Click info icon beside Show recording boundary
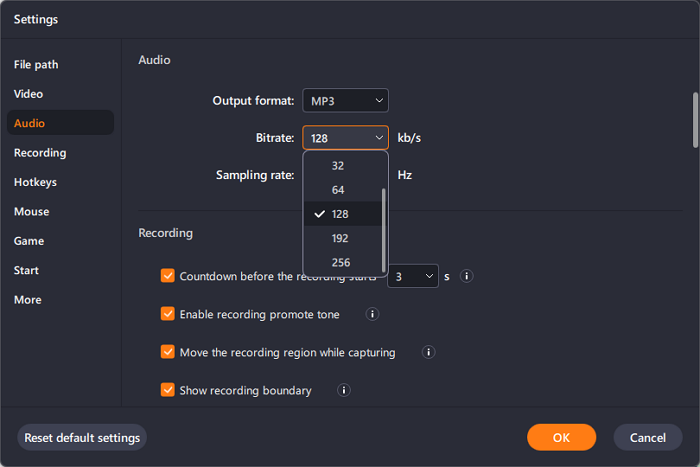The height and width of the screenshot is (467, 700). click(x=344, y=390)
